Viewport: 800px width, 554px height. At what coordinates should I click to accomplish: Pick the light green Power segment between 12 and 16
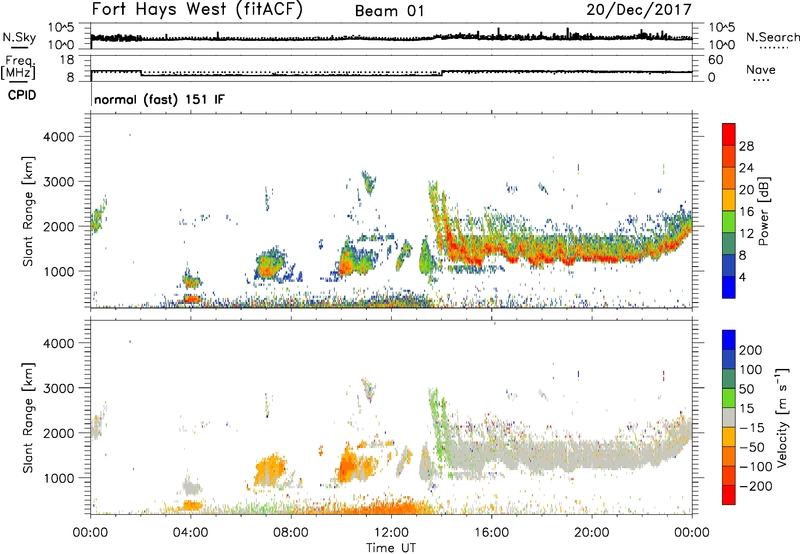click(729, 221)
